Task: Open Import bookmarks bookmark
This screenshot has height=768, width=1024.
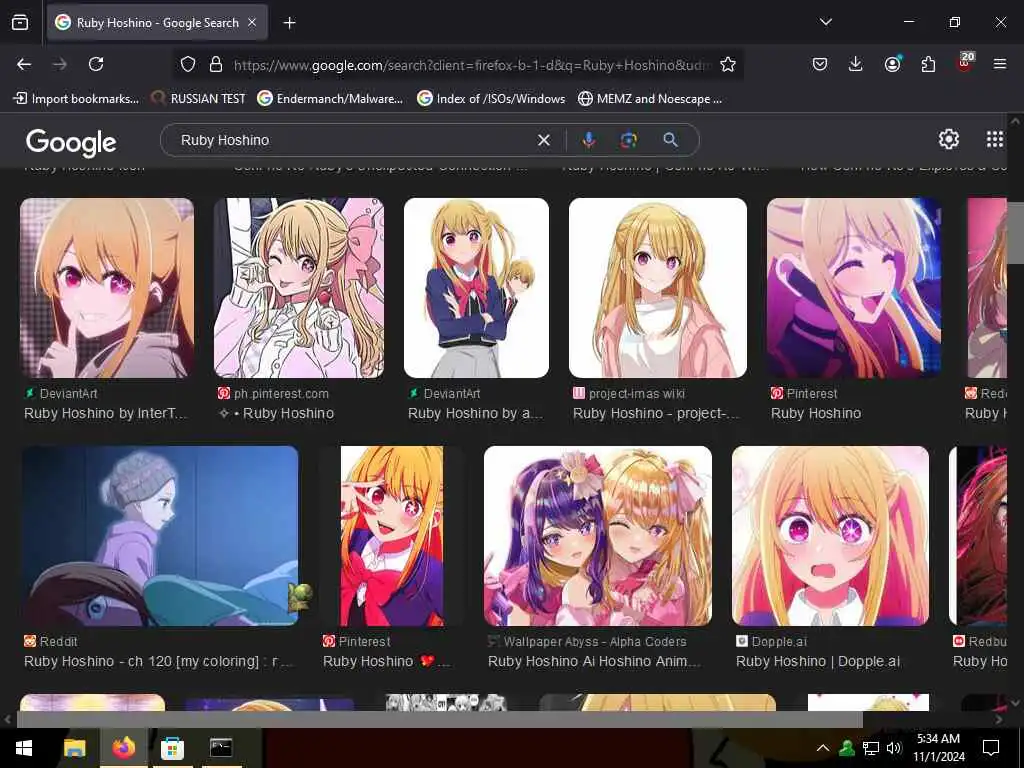Action: tap(76, 99)
